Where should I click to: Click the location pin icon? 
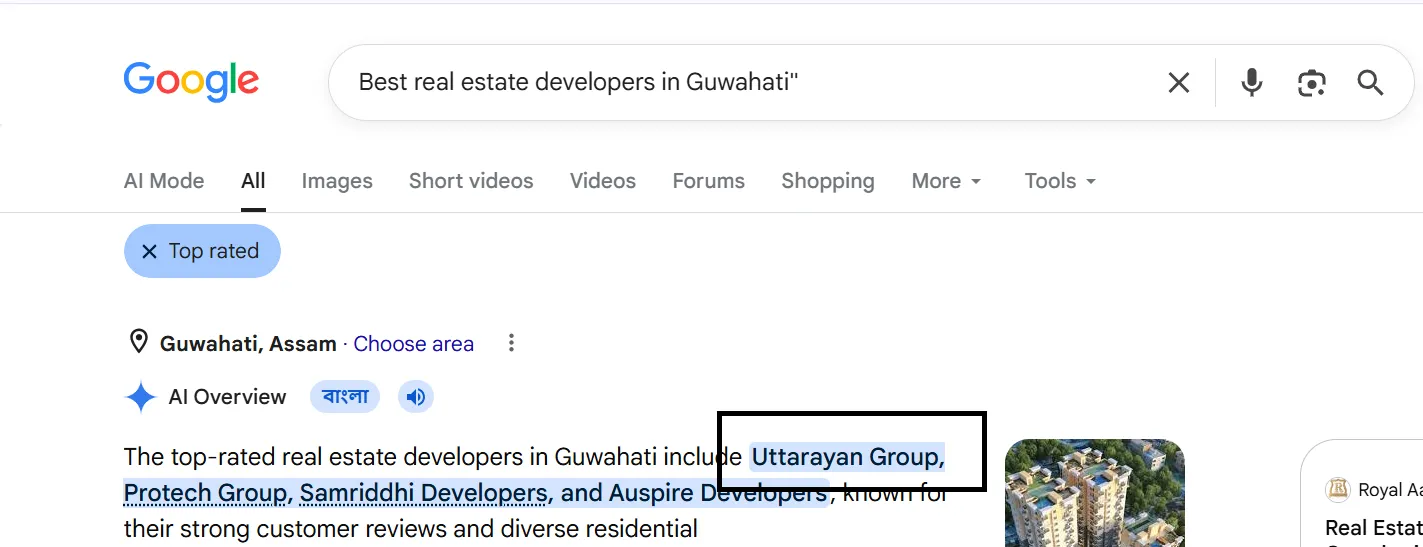coord(139,343)
